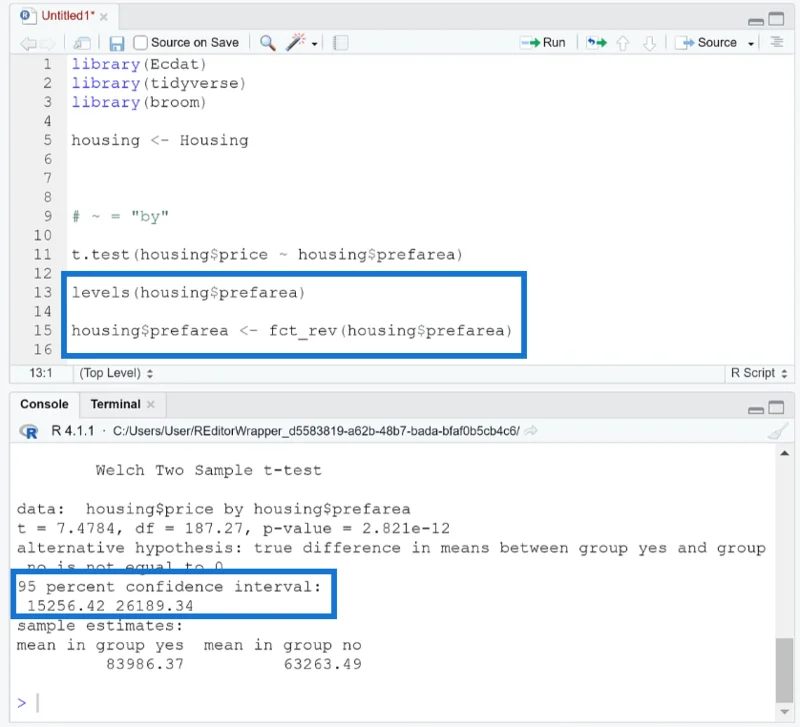
Task: Close the Untitled1 tab
Action: [104, 17]
